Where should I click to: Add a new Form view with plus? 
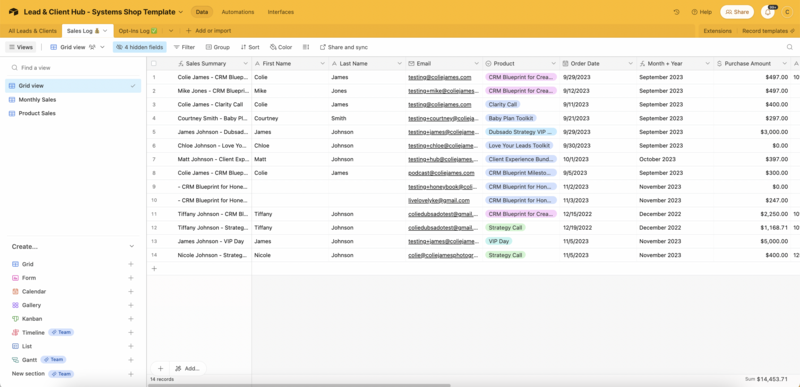[131, 278]
